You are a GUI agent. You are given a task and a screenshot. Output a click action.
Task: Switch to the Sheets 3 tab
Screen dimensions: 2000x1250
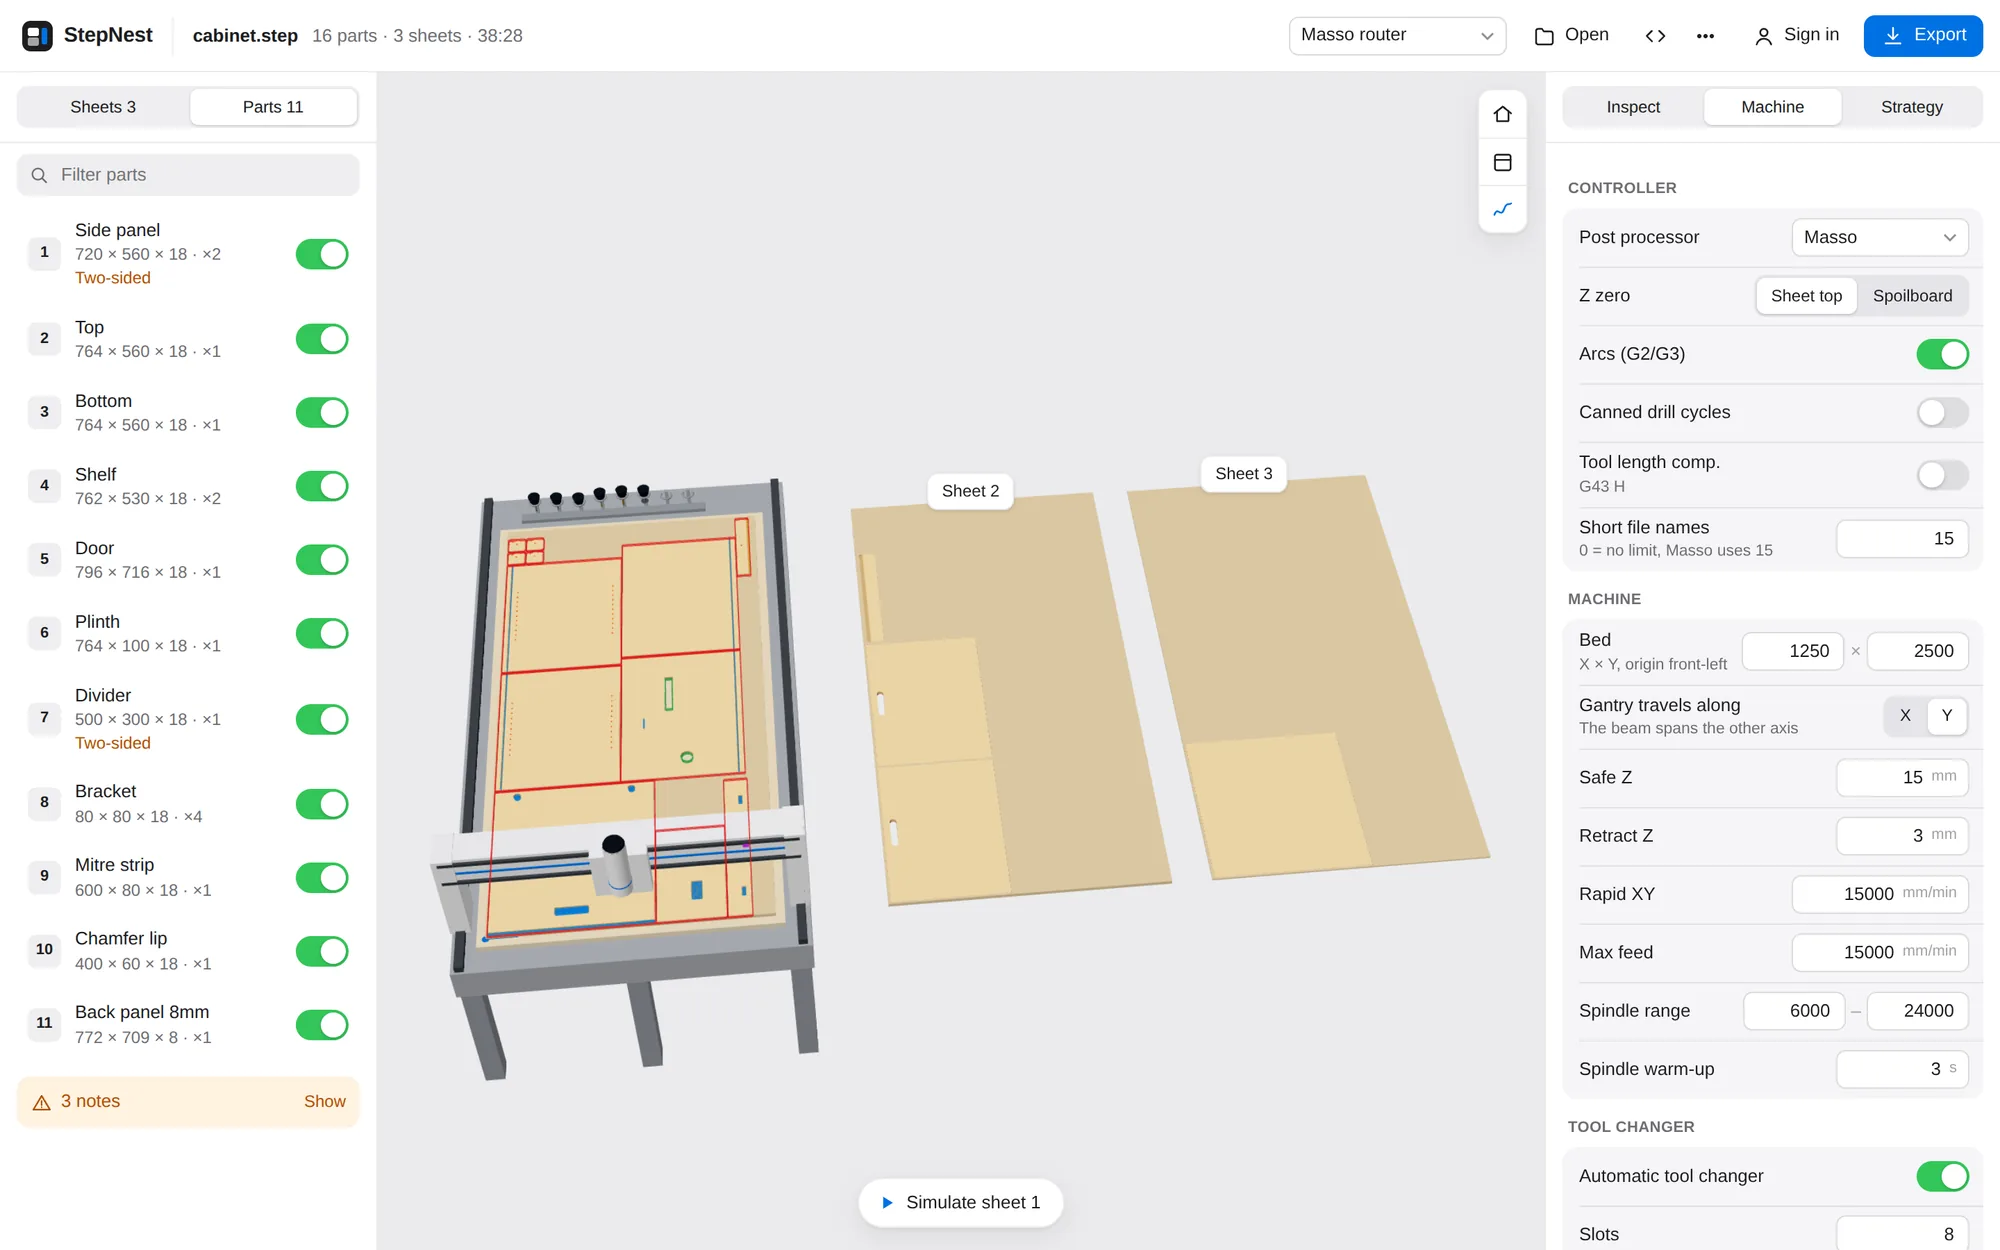pos(103,107)
